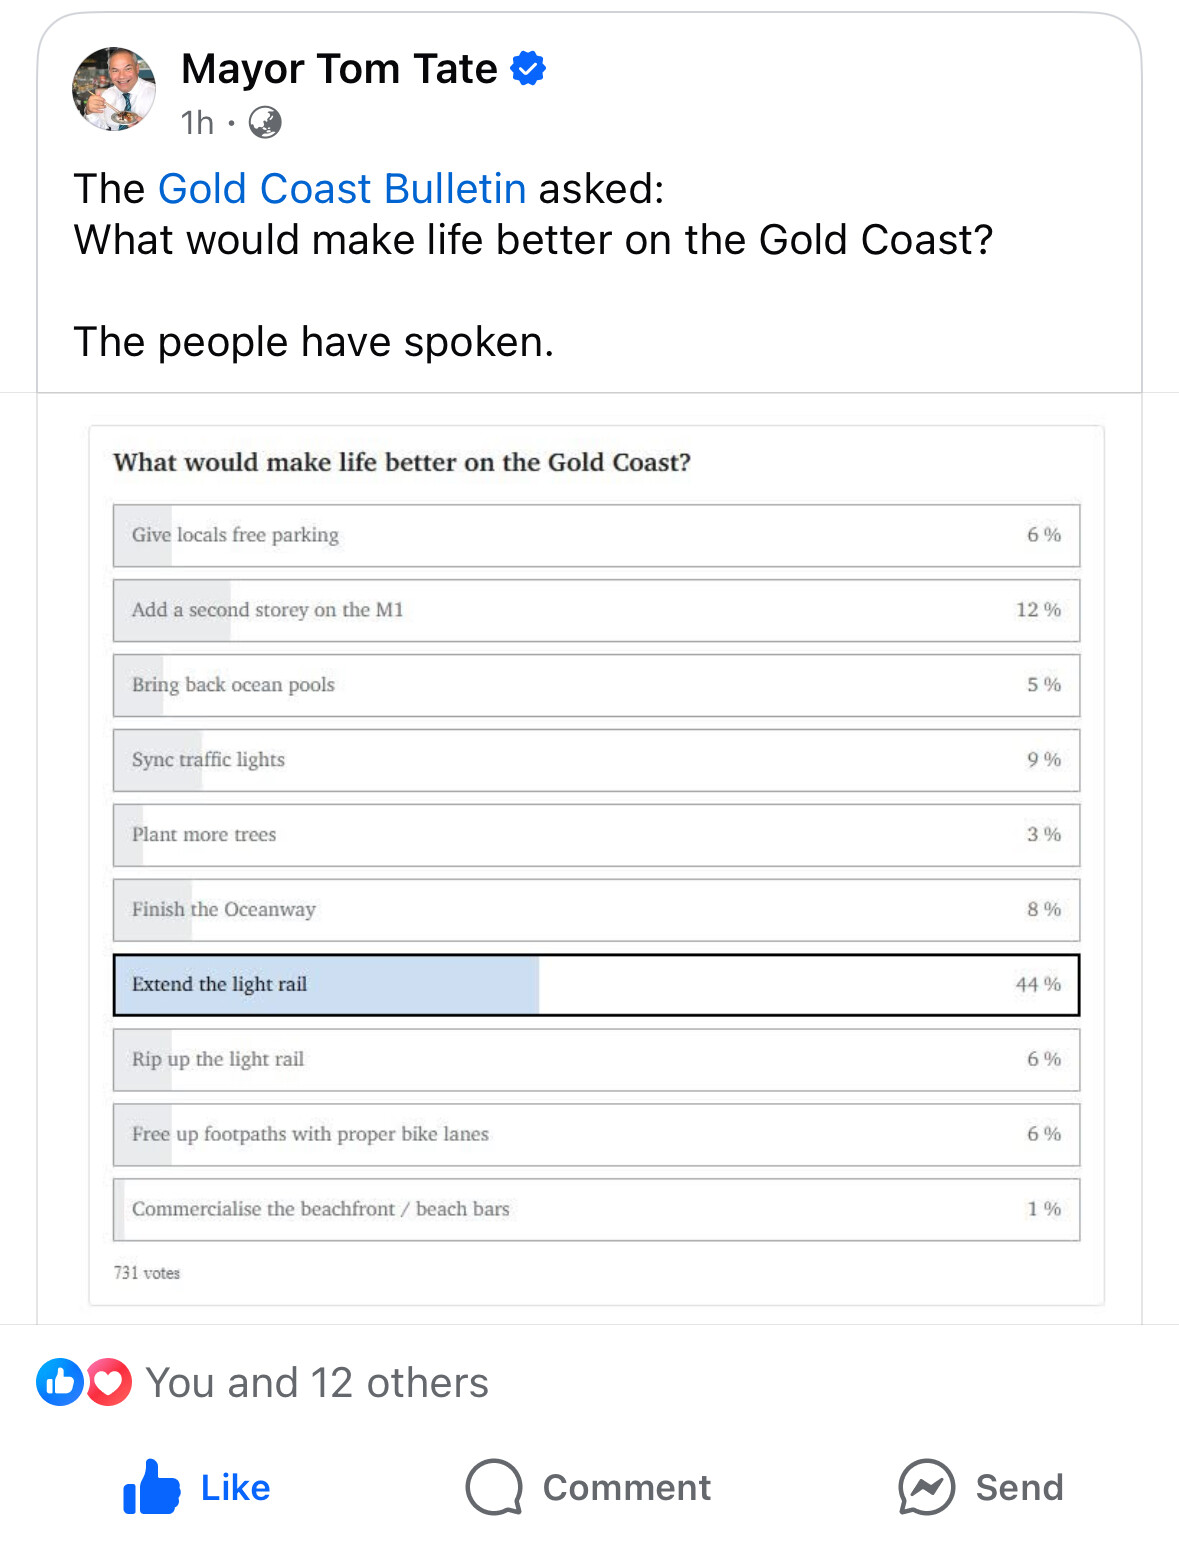Choose 'Sync traffic lights' poll option

[x=596, y=760]
